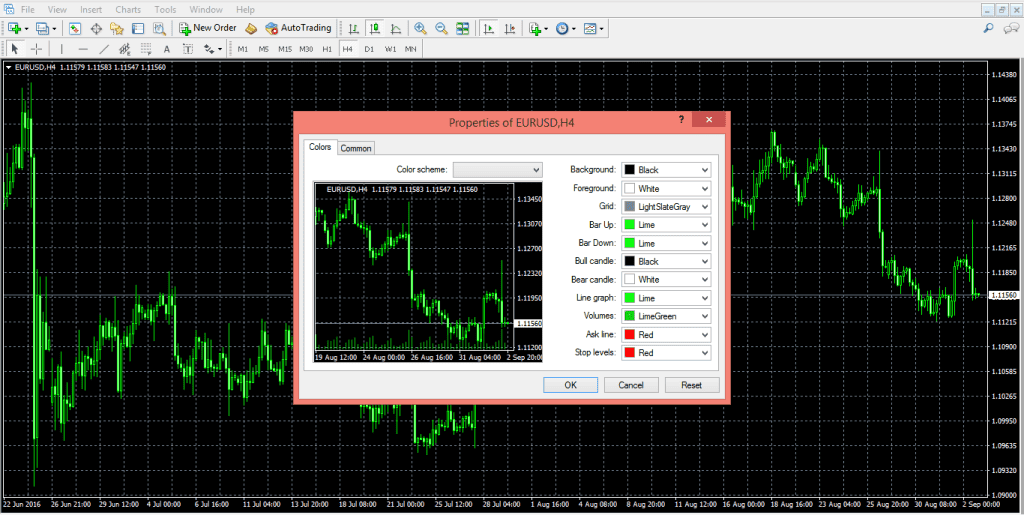The image size is (1024, 515).
Task: Open the Bar Down color dropdown
Action: click(x=666, y=243)
